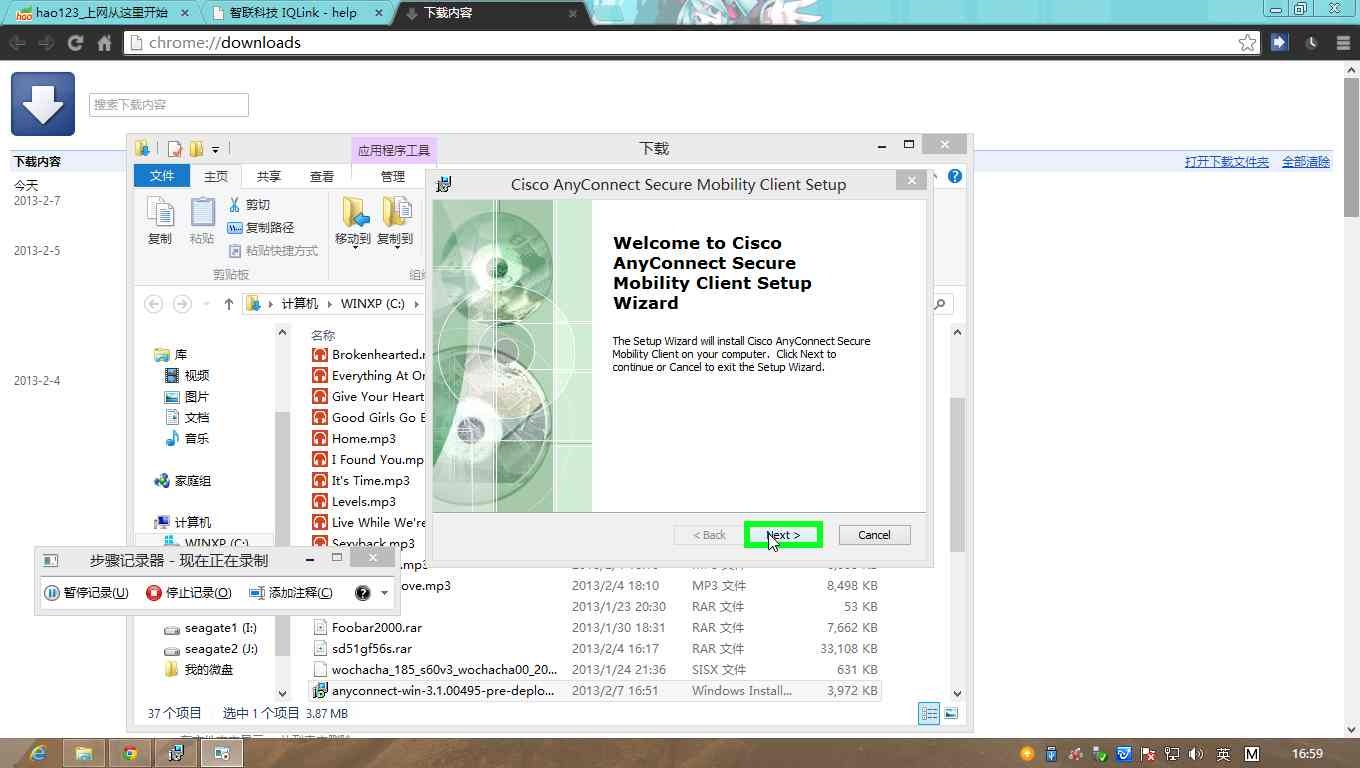Viewport: 1360px width, 768px height.
Task: Select It's Time.mp3 file in list
Action: (x=361, y=480)
